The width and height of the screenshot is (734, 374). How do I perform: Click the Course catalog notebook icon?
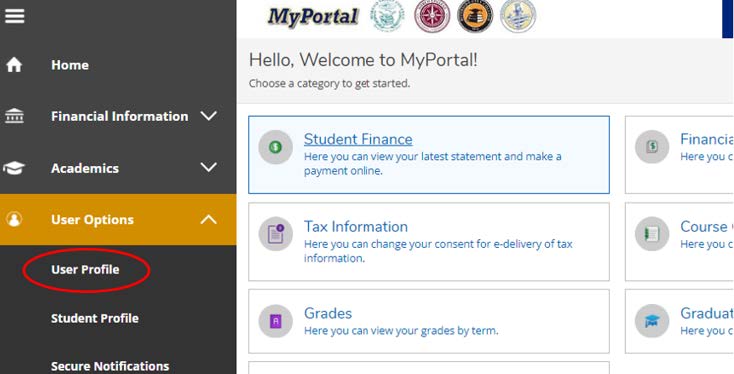(x=652, y=234)
